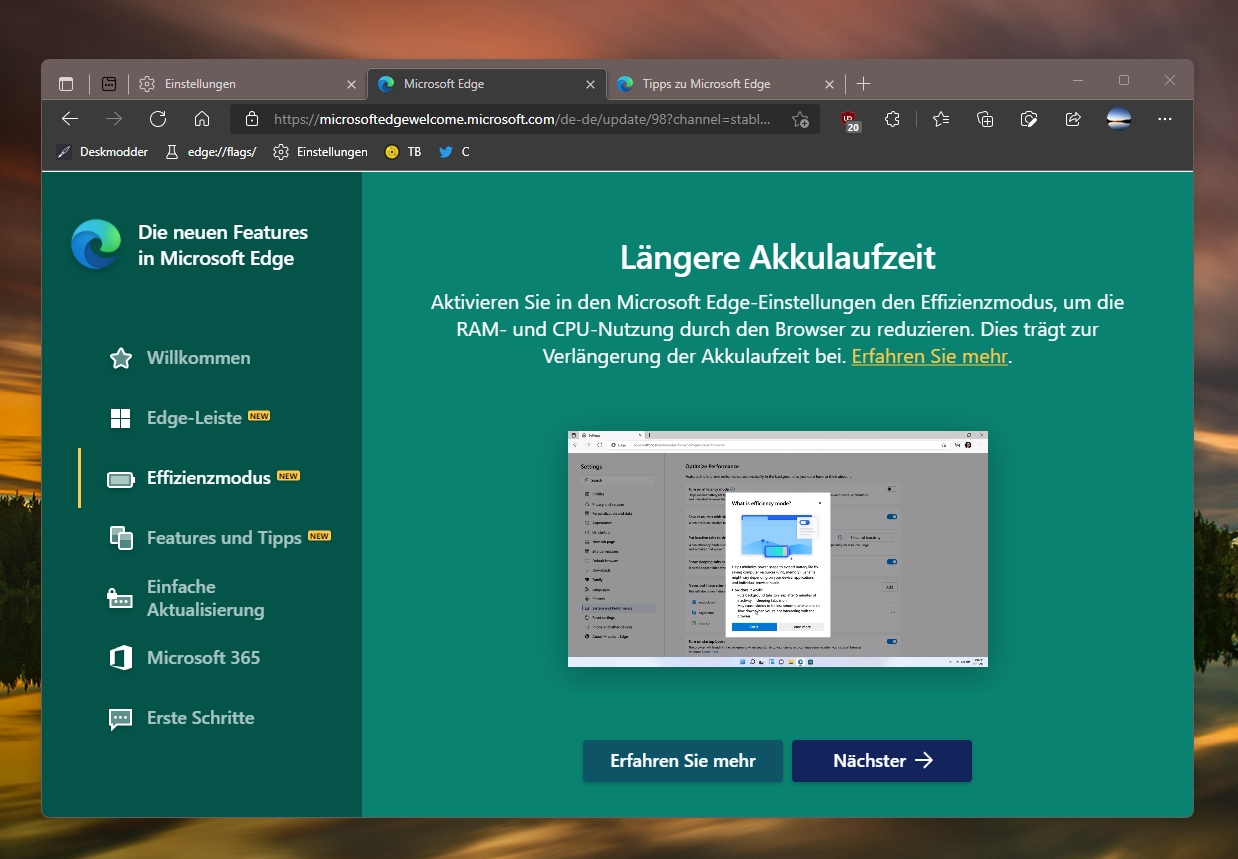
Task: Select Effizienzmodus in the sidebar
Action: pos(204,478)
